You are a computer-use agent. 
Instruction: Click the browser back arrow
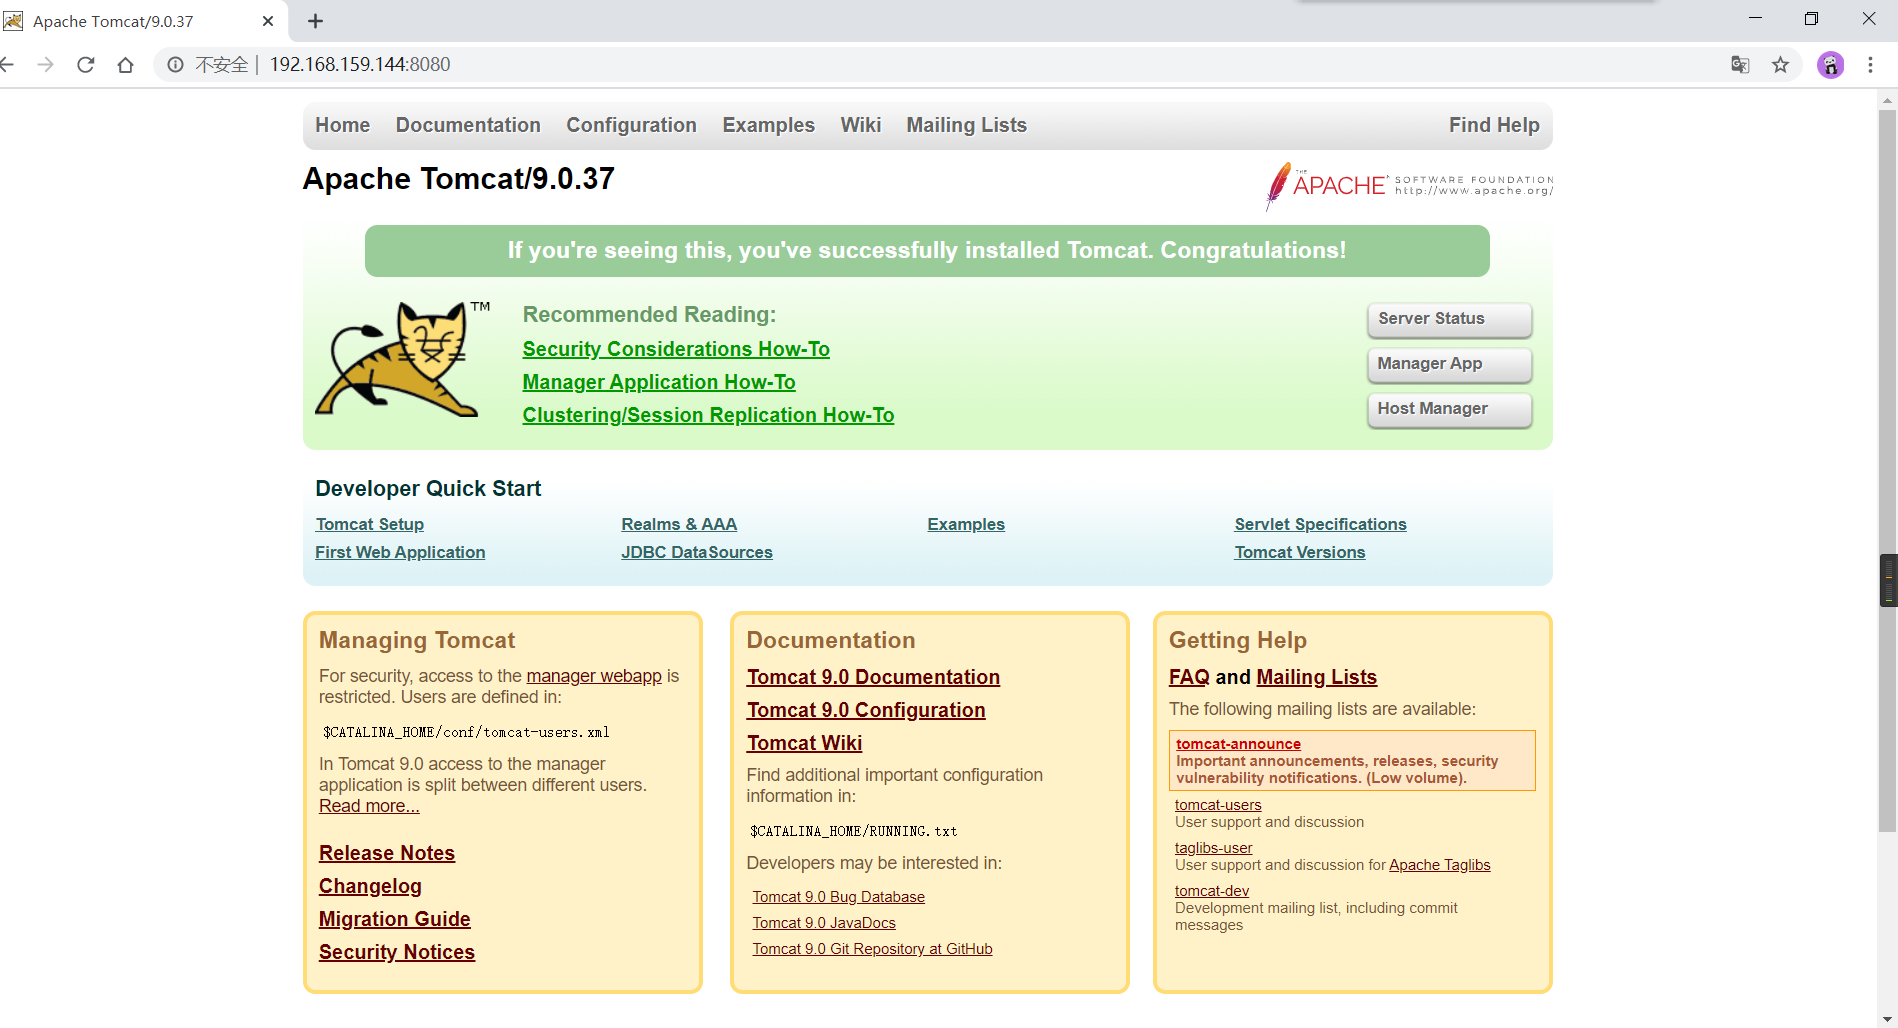coord(6,65)
